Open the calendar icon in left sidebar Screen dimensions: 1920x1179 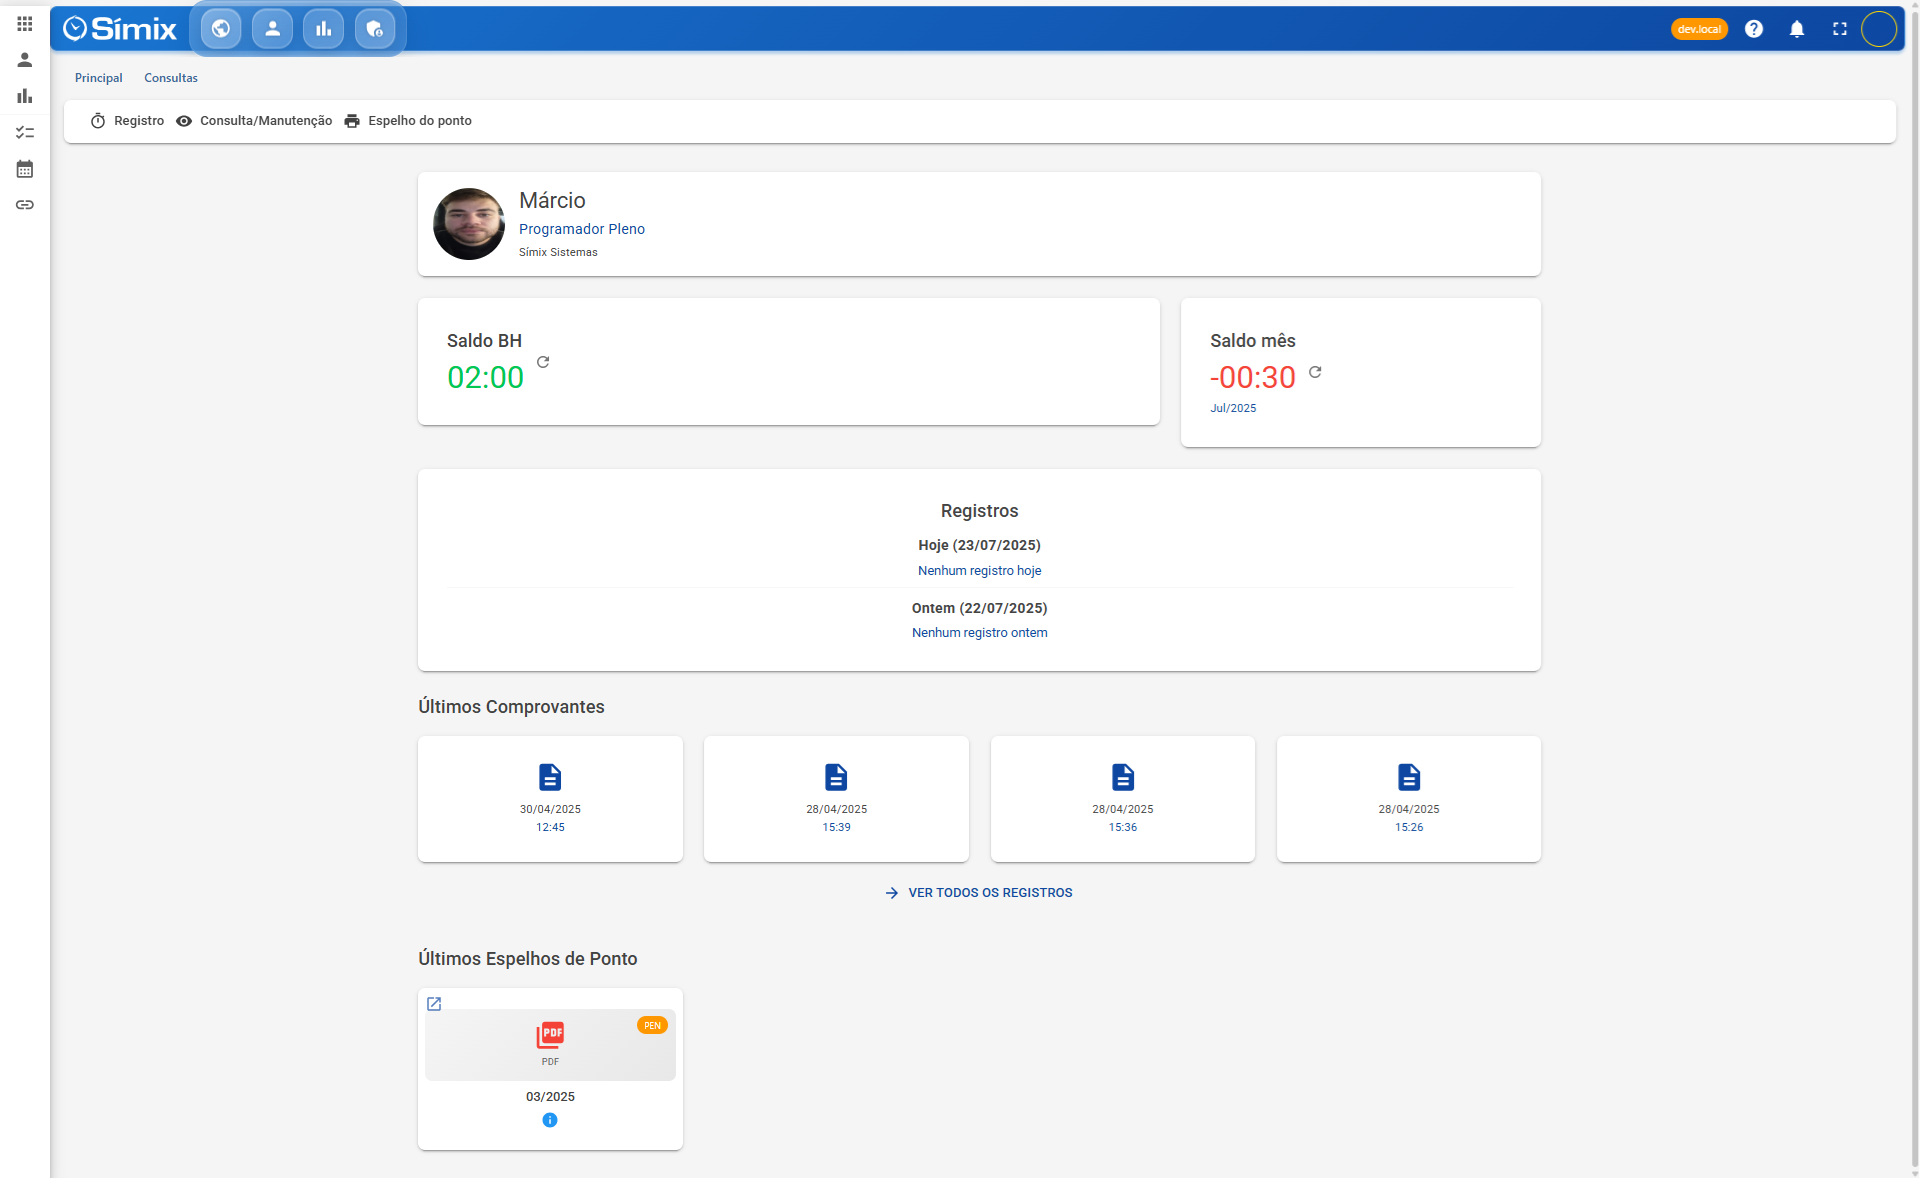click(x=25, y=169)
